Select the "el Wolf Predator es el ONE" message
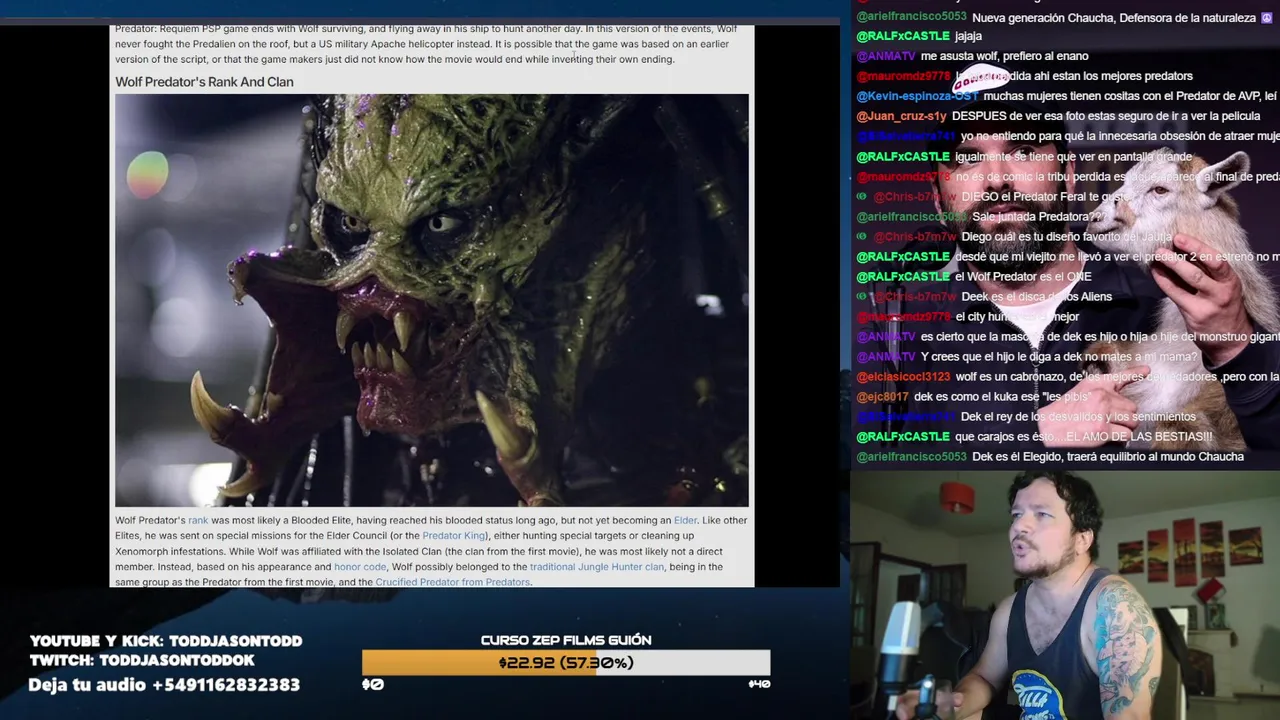This screenshot has height=720, width=1280. 974,277
